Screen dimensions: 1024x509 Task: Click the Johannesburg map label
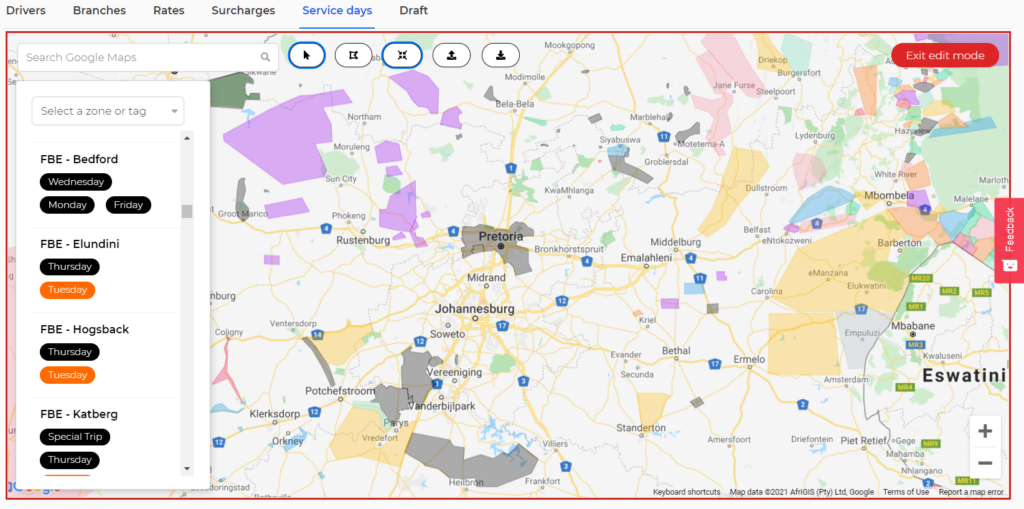pos(475,308)
